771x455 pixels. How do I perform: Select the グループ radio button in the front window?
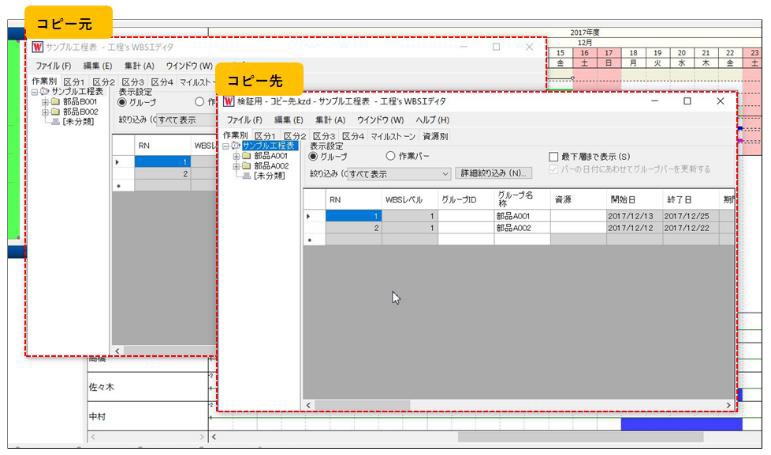click(x=315, y=157)
